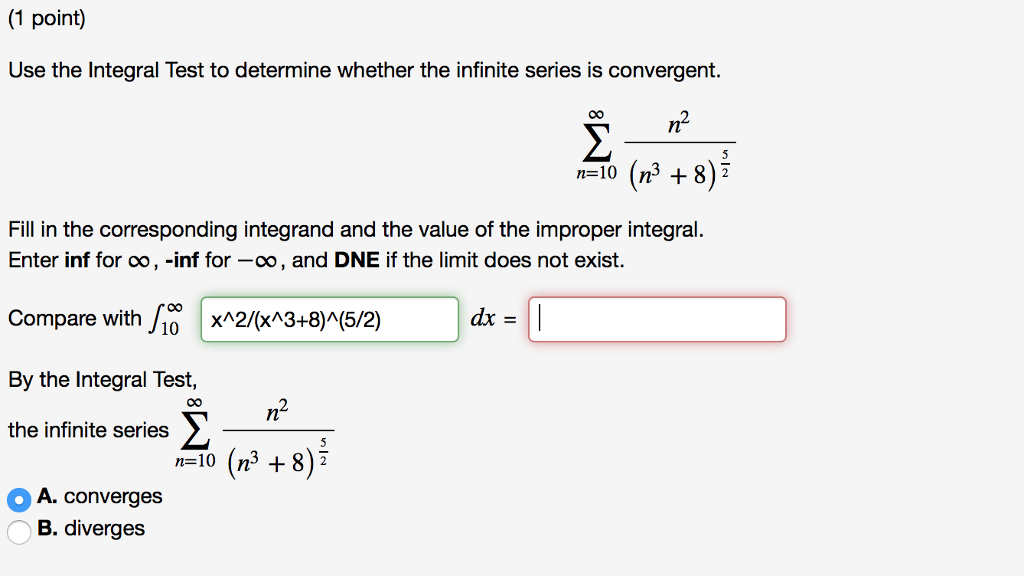This screenshot has width=1024, height=576.
Task: Click Compare with label text
Action: 76,318
